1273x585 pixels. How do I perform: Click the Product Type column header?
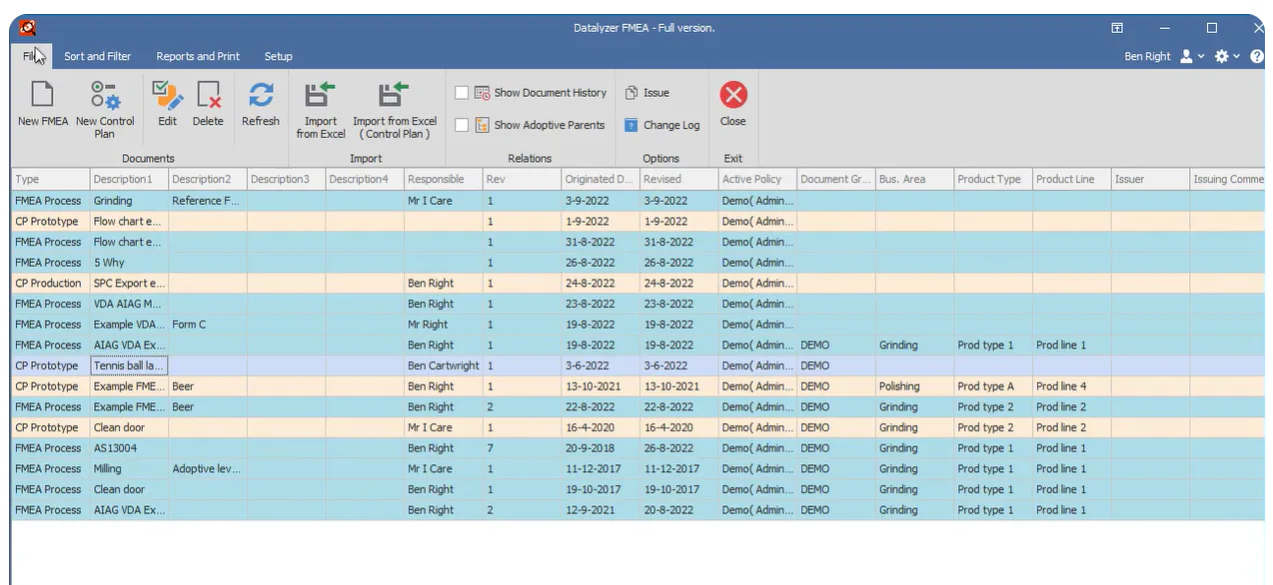(x=994, y=180)
